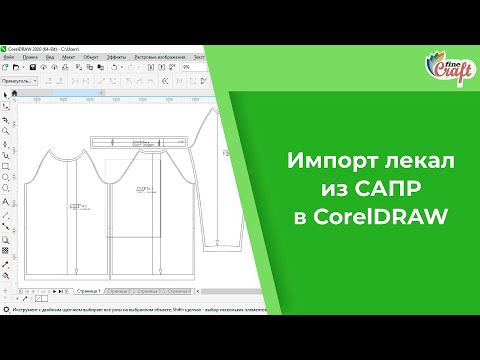Select the Polygon tool

(x=6, y=188)
